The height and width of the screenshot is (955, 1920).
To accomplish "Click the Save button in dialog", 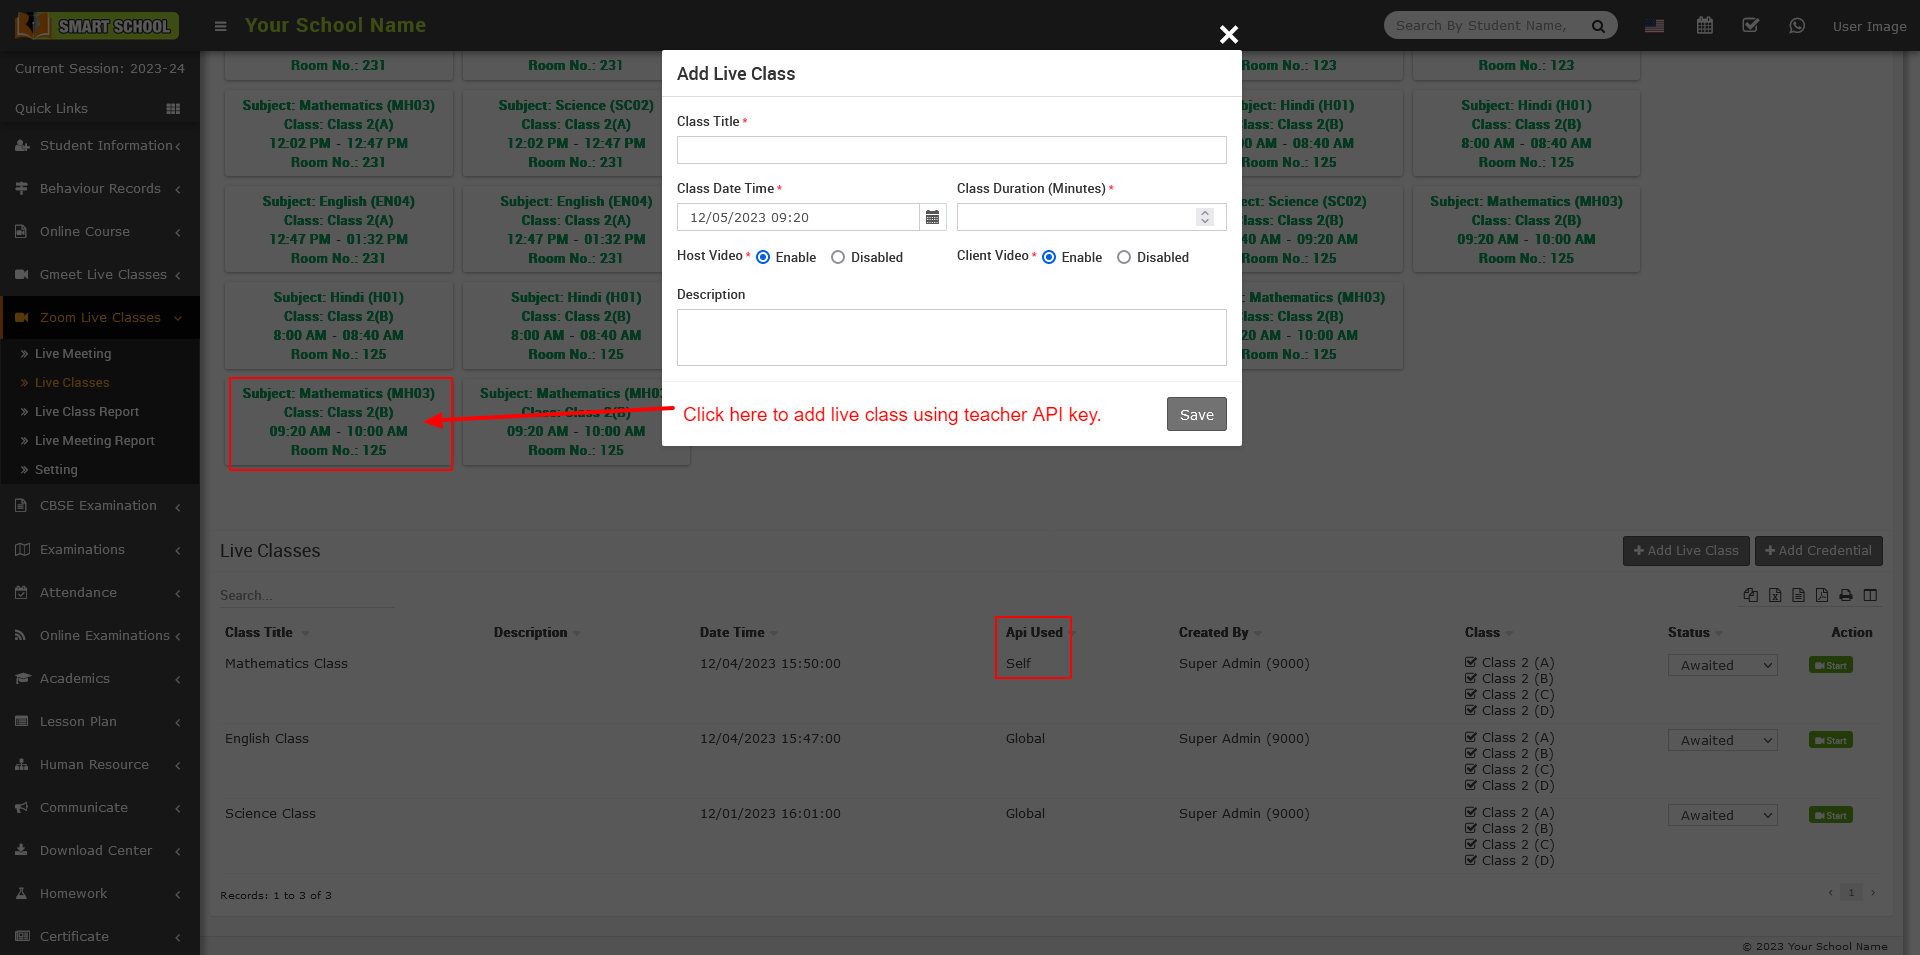I will (x=1196, y=414).
